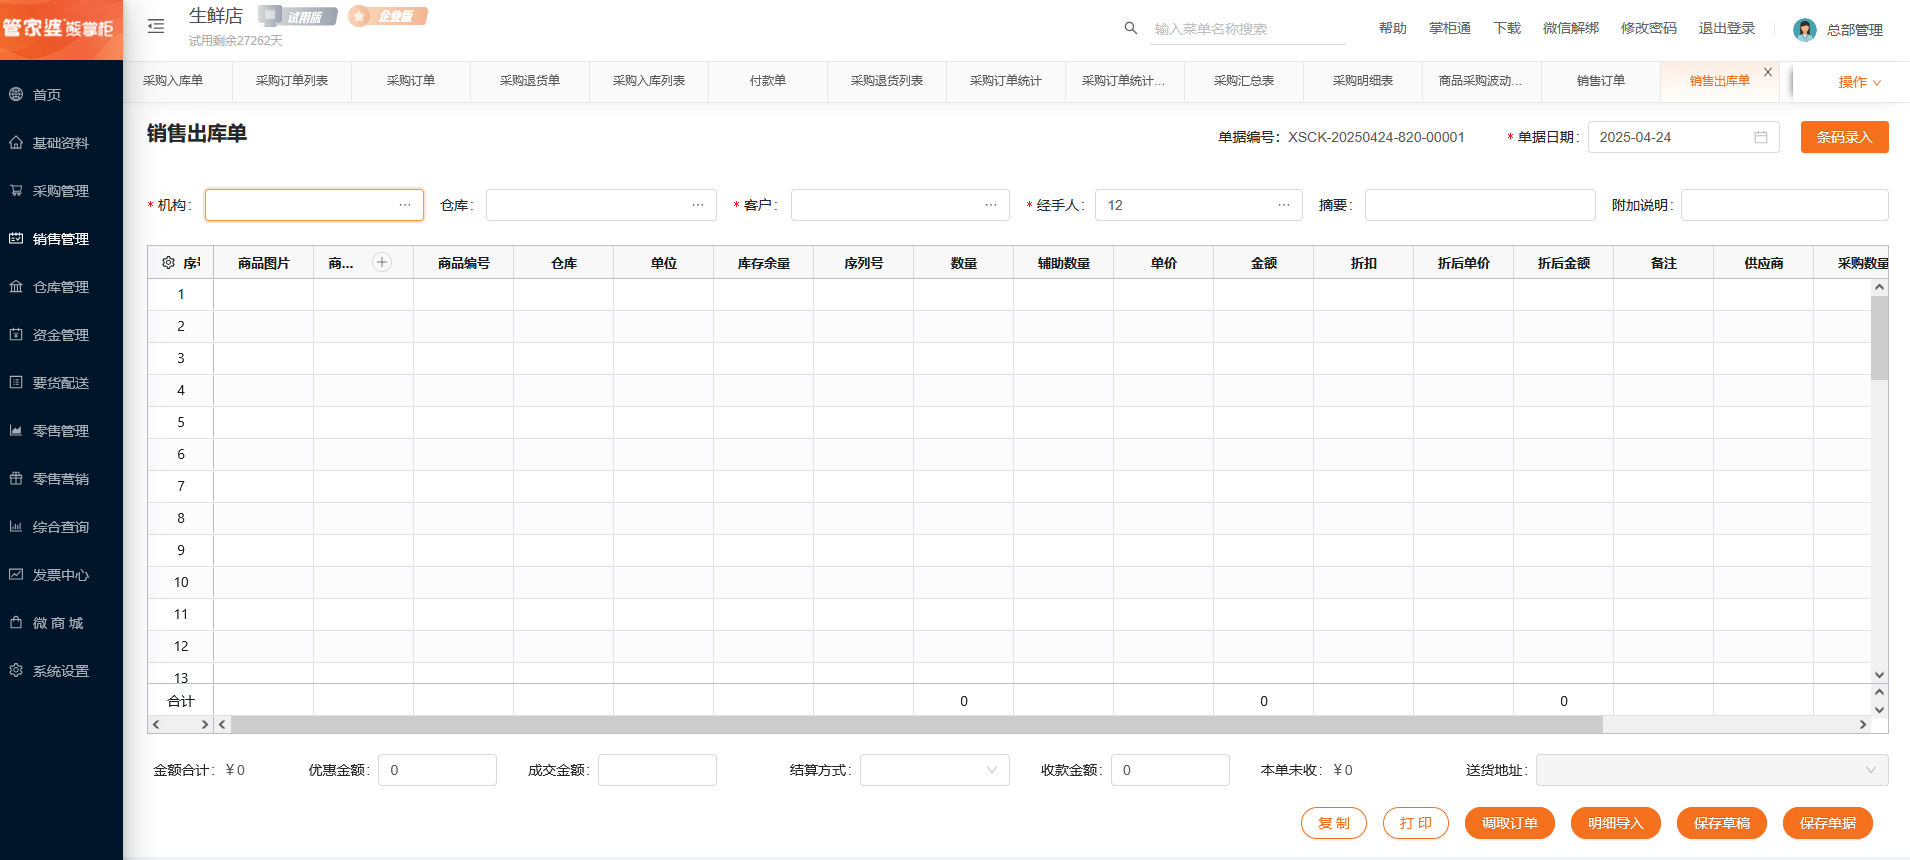Switch to the 采购汇总表 tab
This screenshot has width=1910, height=860.
[1244, 81]
